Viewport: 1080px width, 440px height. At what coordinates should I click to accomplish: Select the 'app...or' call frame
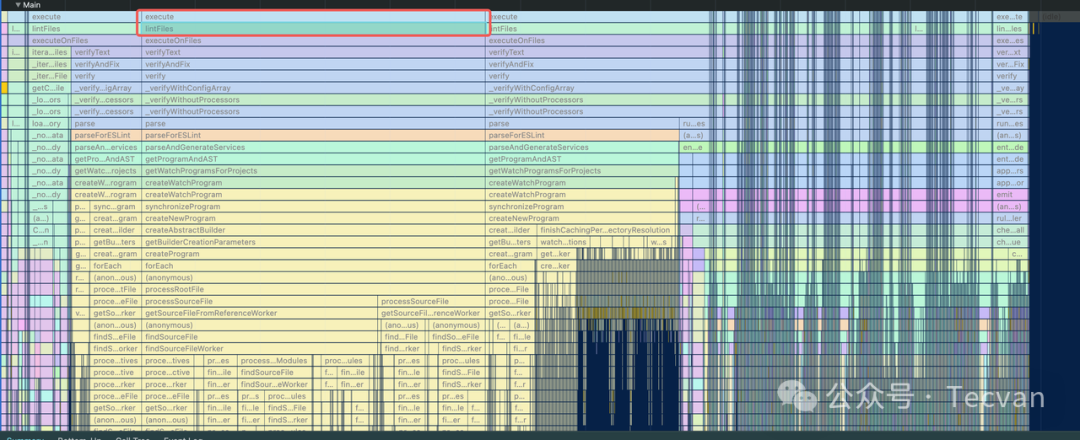click(1011, 183)
